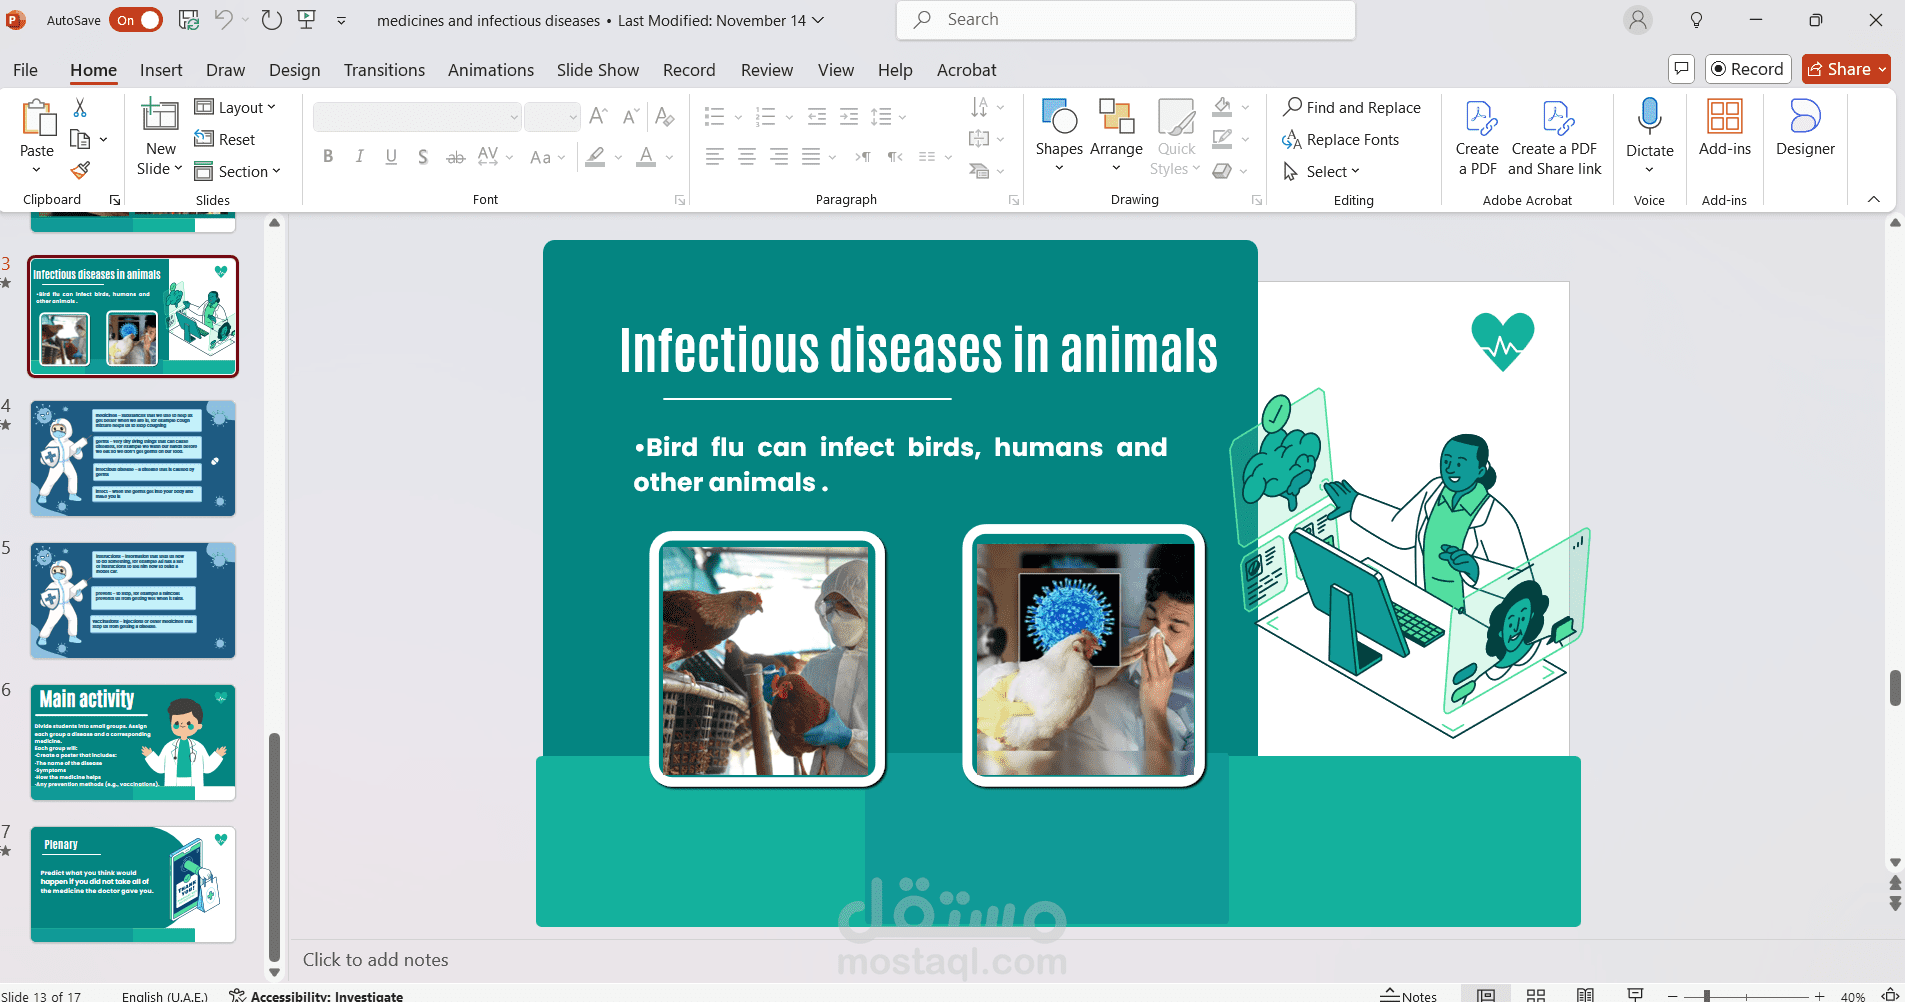Click the Format Painter brush icon
The image size is (1905, 1002).
81,171
